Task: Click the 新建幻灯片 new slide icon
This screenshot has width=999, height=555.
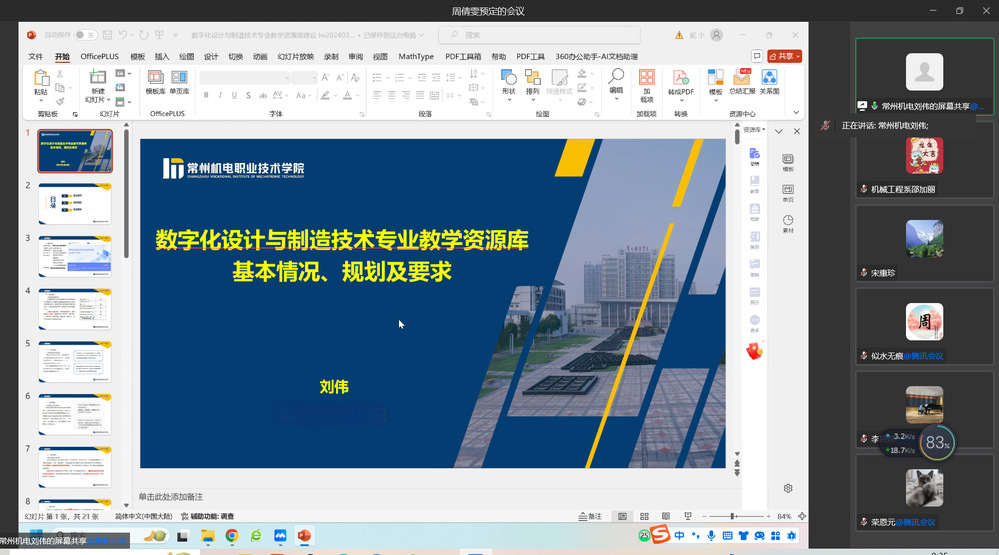Action: click(x=97, y=78)
